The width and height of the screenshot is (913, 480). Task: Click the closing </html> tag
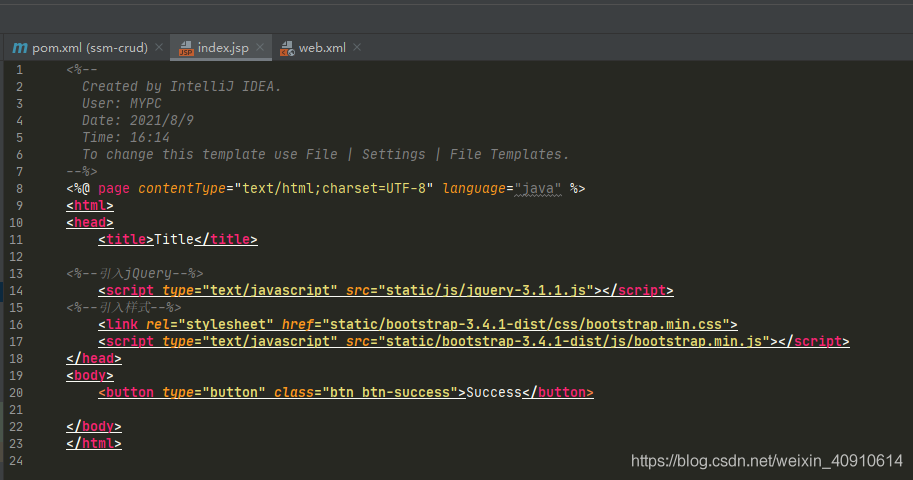[94, 444]
